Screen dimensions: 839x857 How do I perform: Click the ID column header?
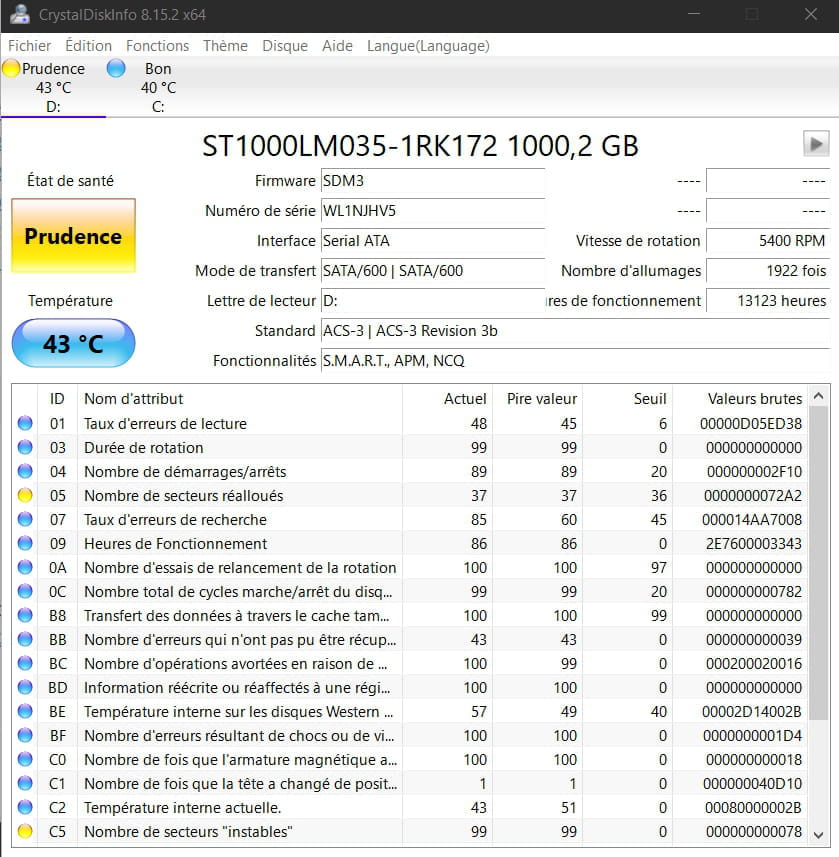[x=57, y=398]
